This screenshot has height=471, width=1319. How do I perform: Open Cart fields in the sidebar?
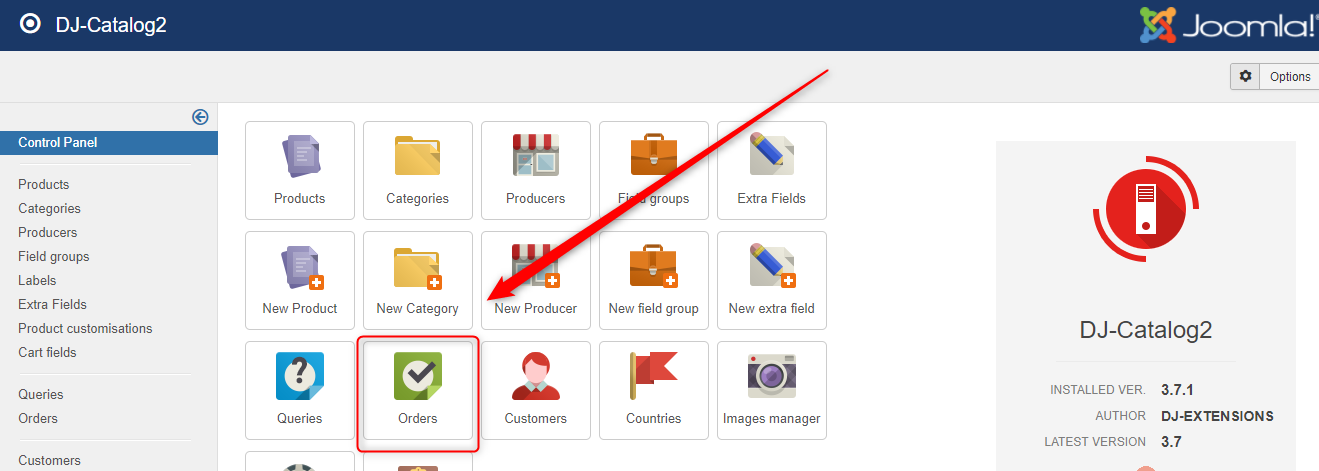(47, 352)
